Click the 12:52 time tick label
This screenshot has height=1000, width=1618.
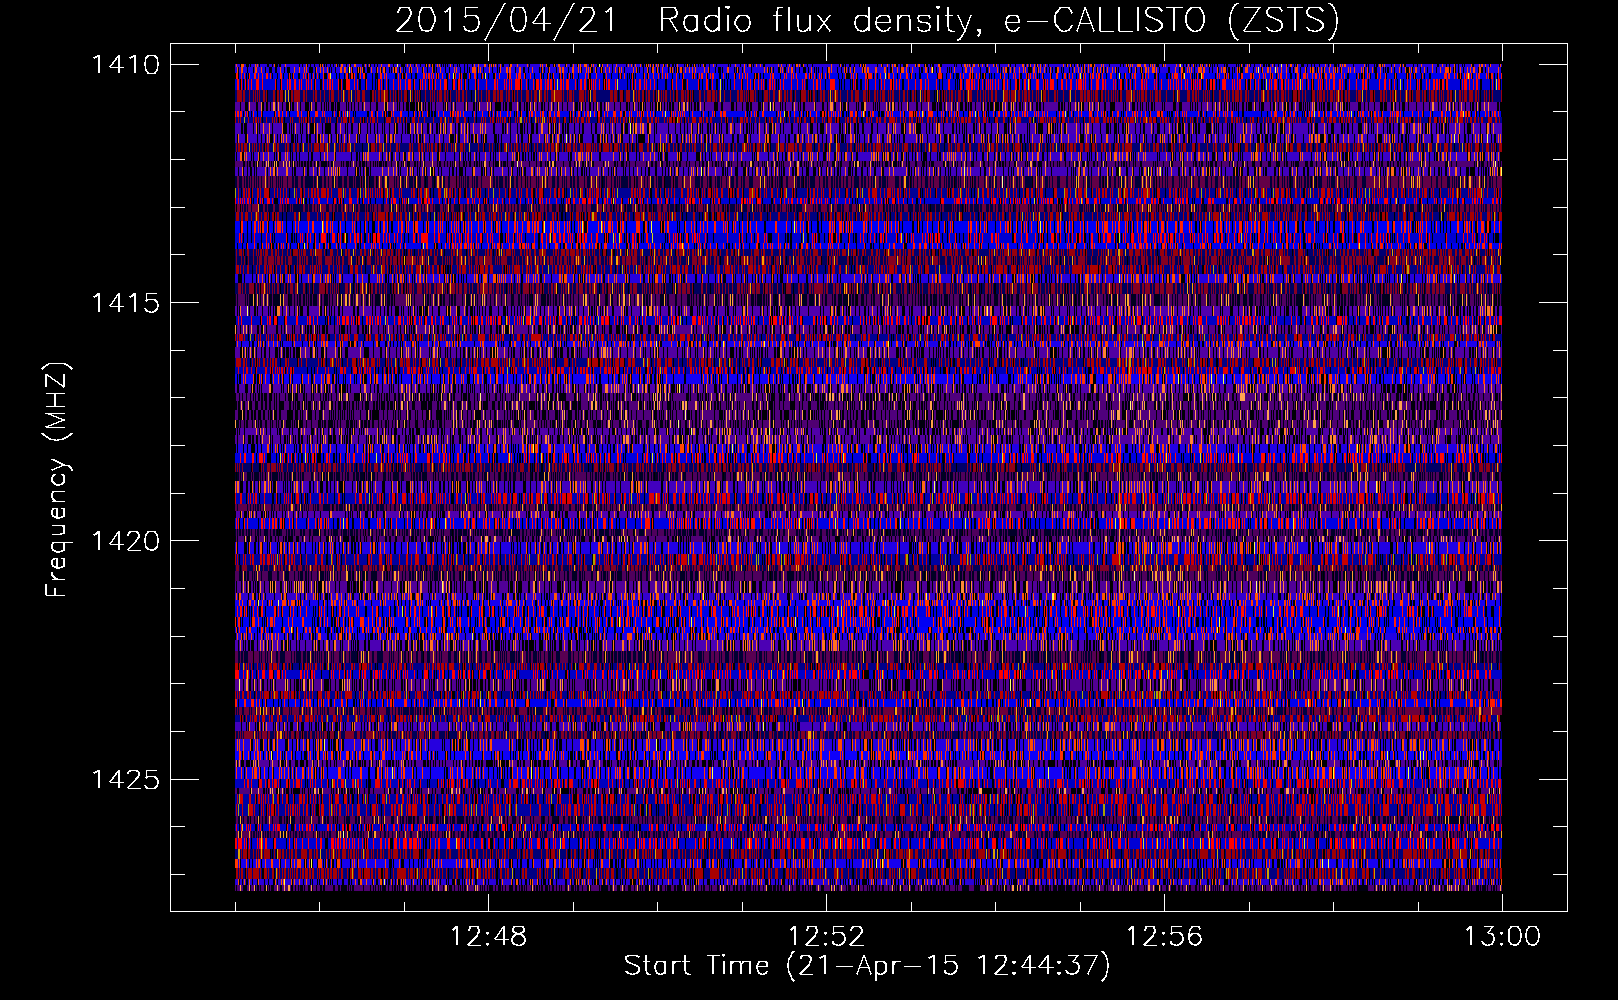[x=826, y=937]
